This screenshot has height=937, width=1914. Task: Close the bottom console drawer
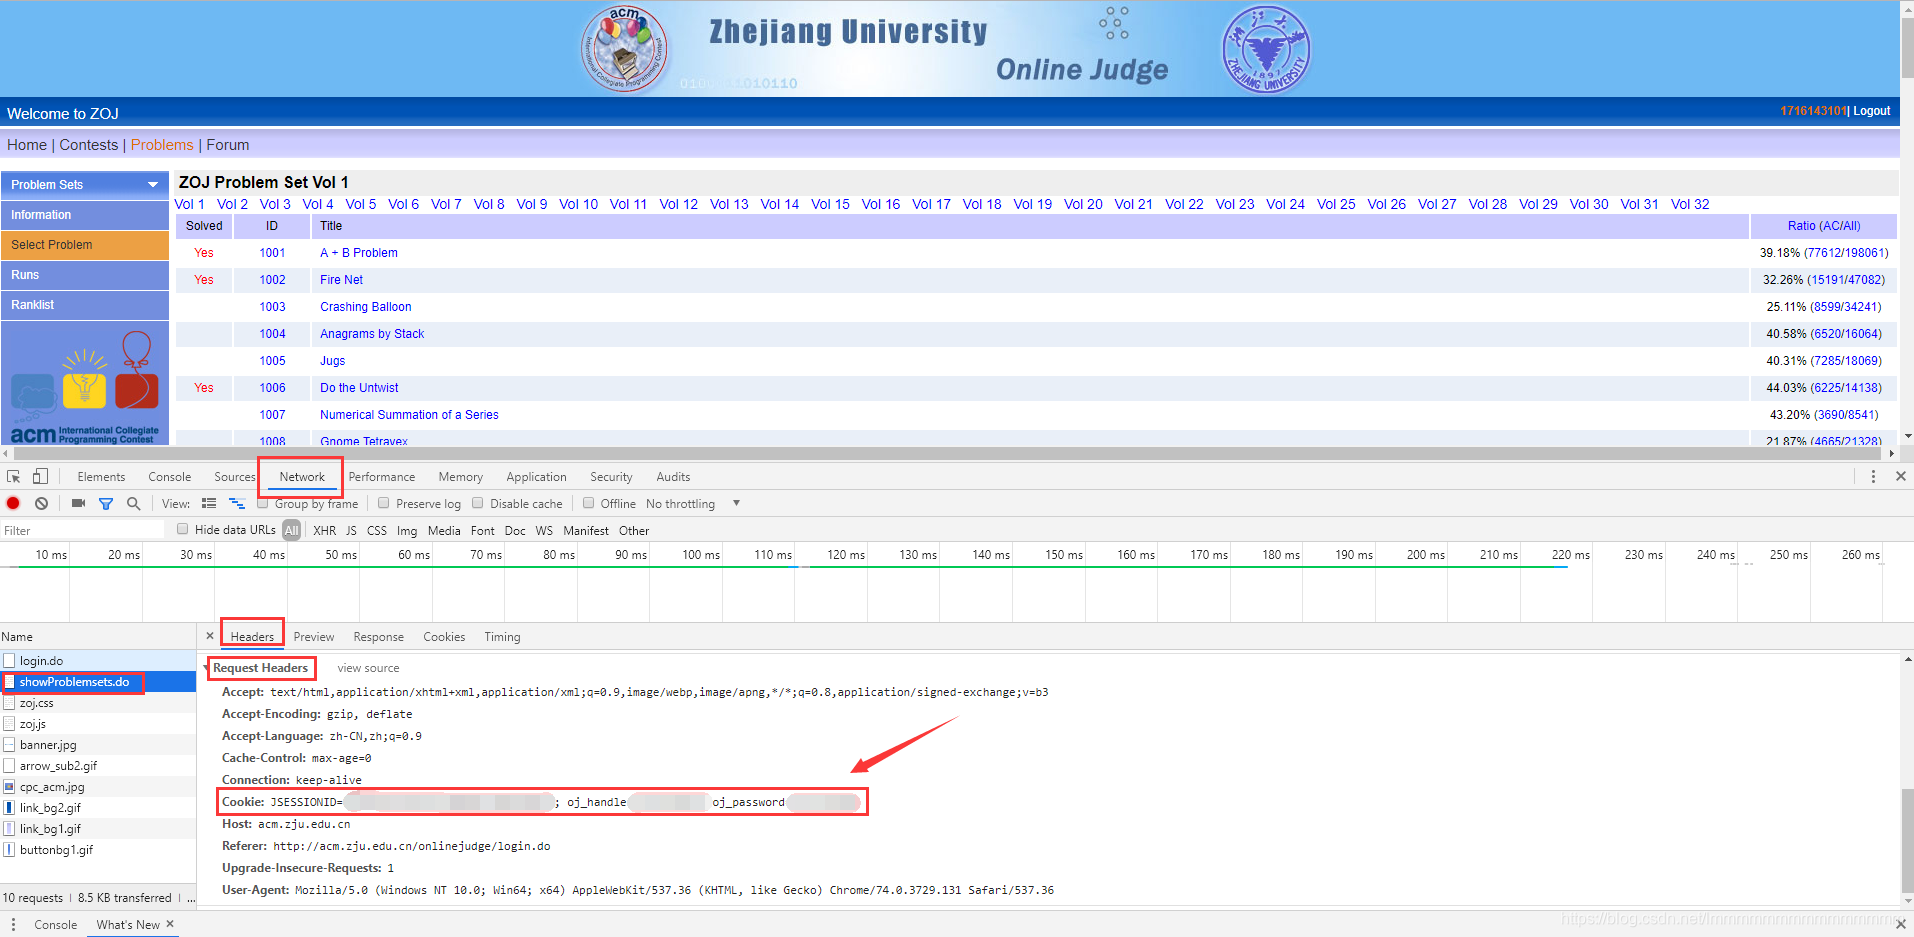[x=1900, y=924]
